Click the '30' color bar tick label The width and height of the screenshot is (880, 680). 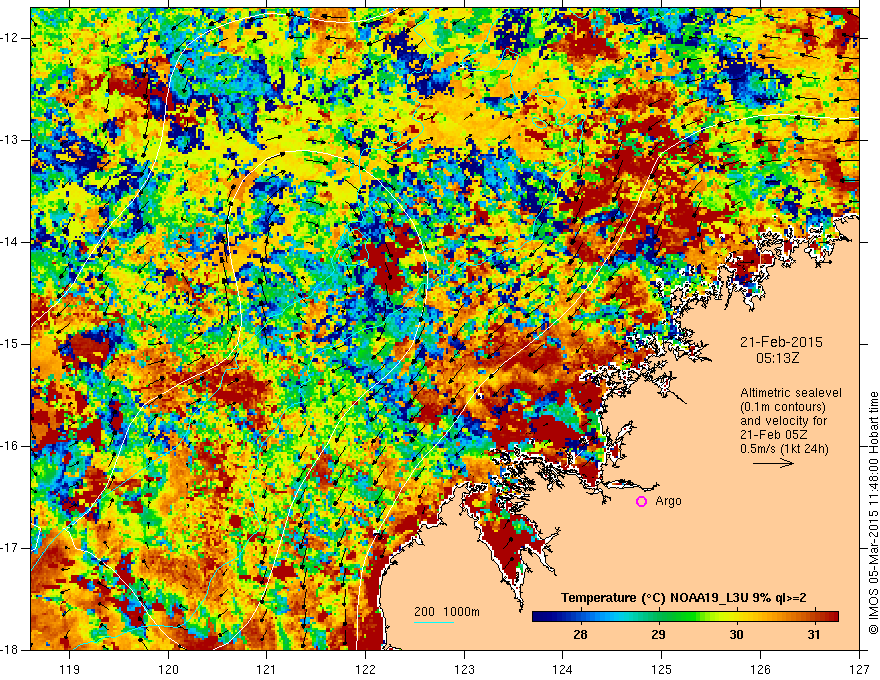point(736,635)
